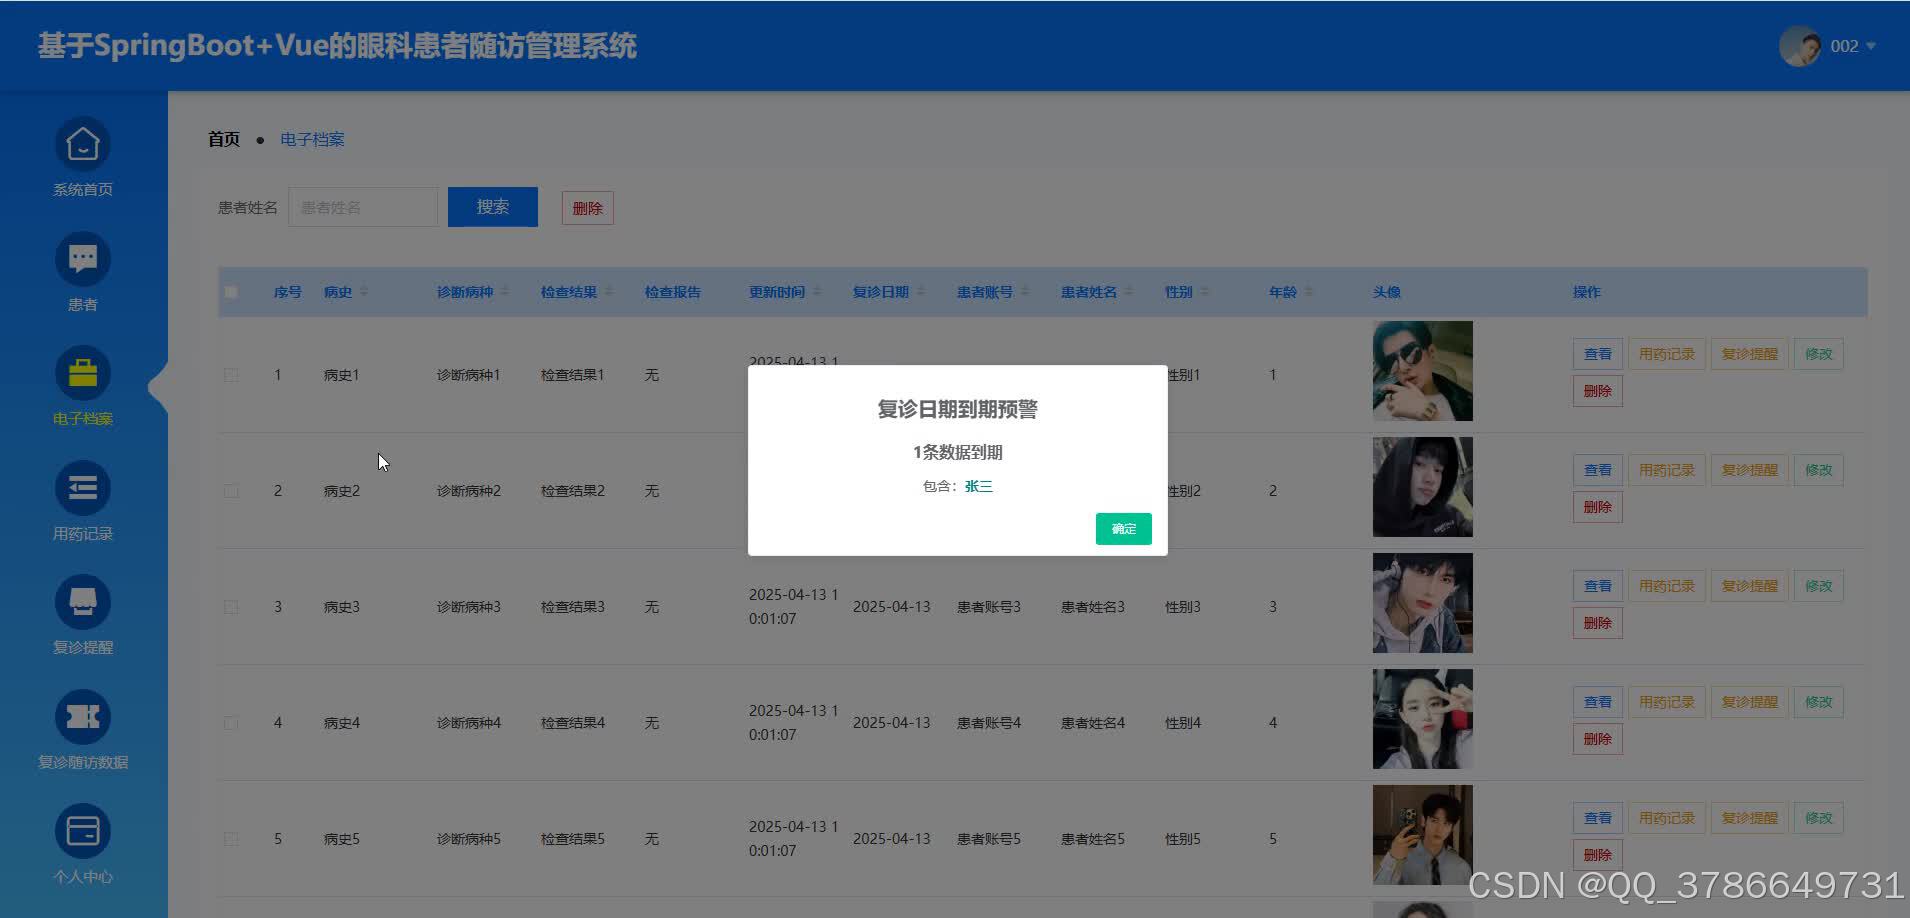Check the checkbox for row 5 病史5
This screenshot has height=918, width=1910.
(231, 838)
